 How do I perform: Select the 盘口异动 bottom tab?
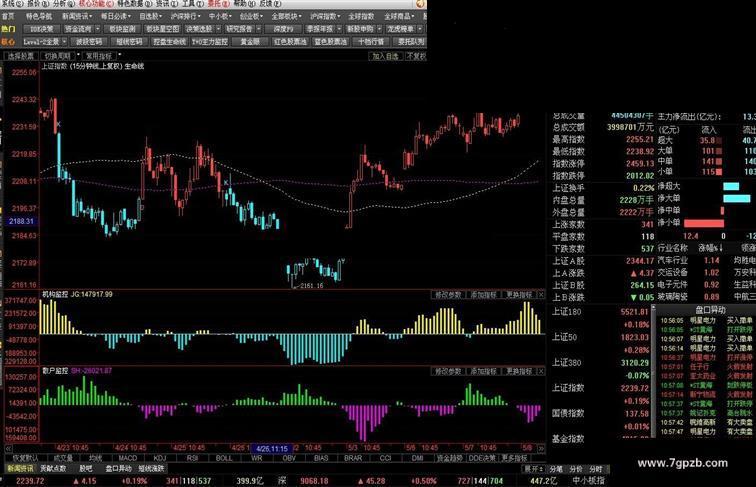click(x=119, y=469)
